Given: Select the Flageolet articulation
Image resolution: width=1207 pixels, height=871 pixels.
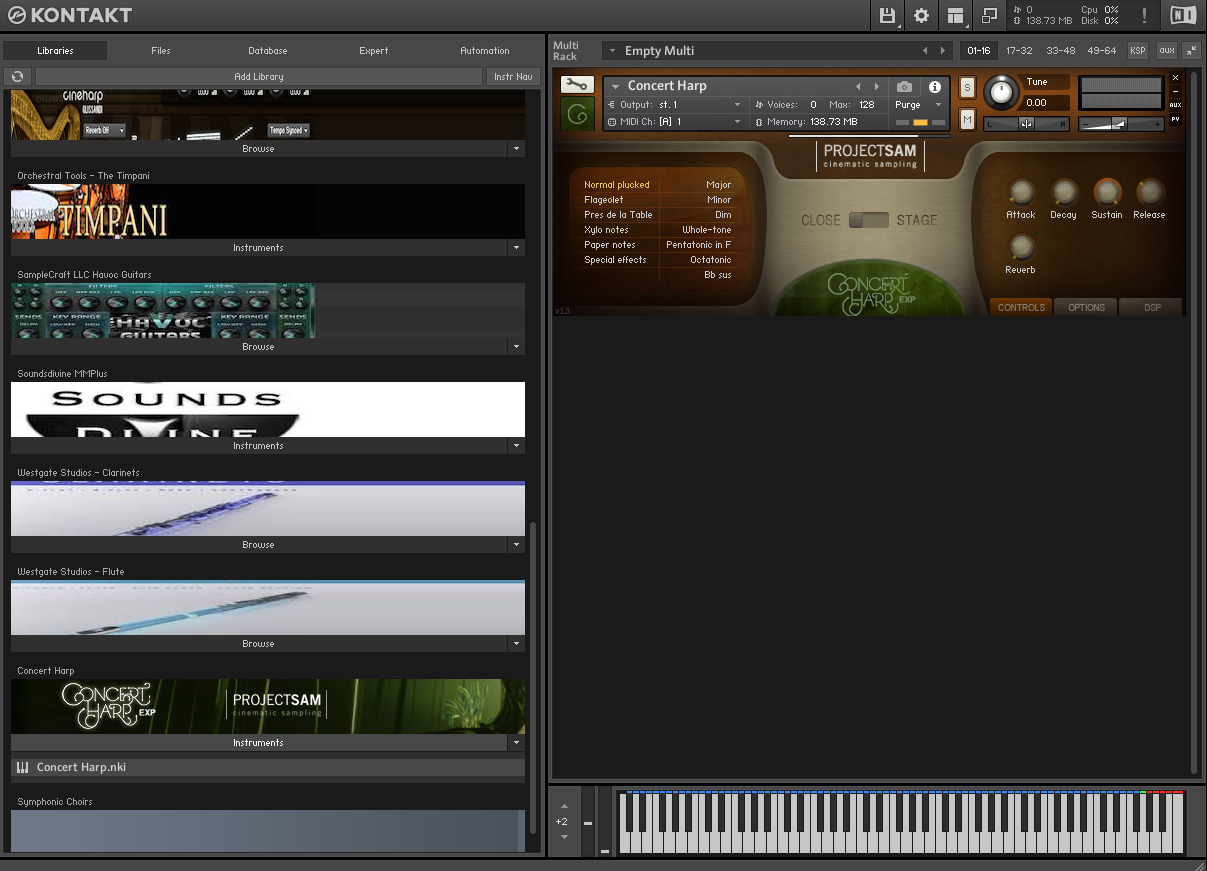Looking at the screenshot, I should pos(604,200).
